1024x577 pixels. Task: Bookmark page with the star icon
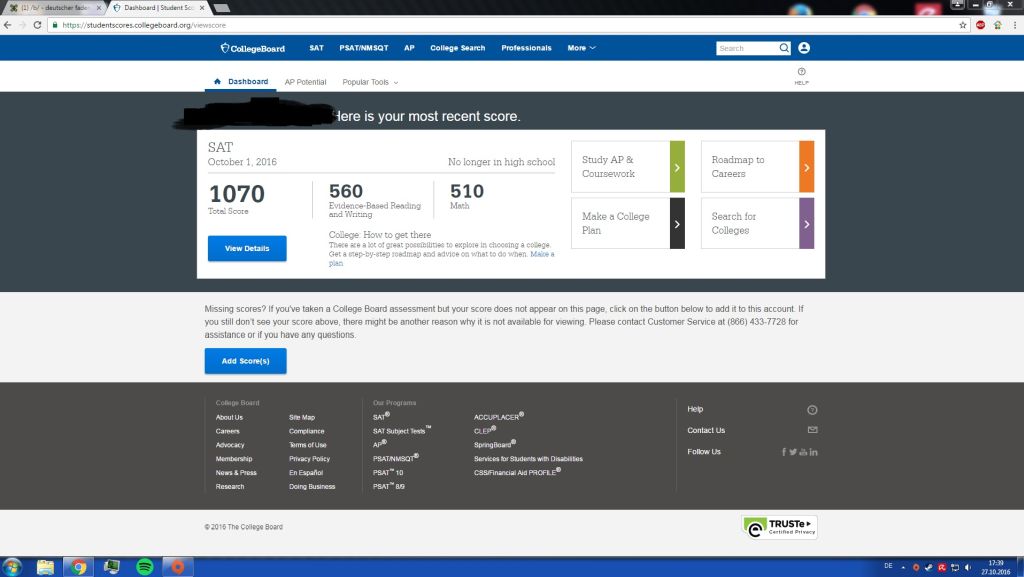pos(963,25)
